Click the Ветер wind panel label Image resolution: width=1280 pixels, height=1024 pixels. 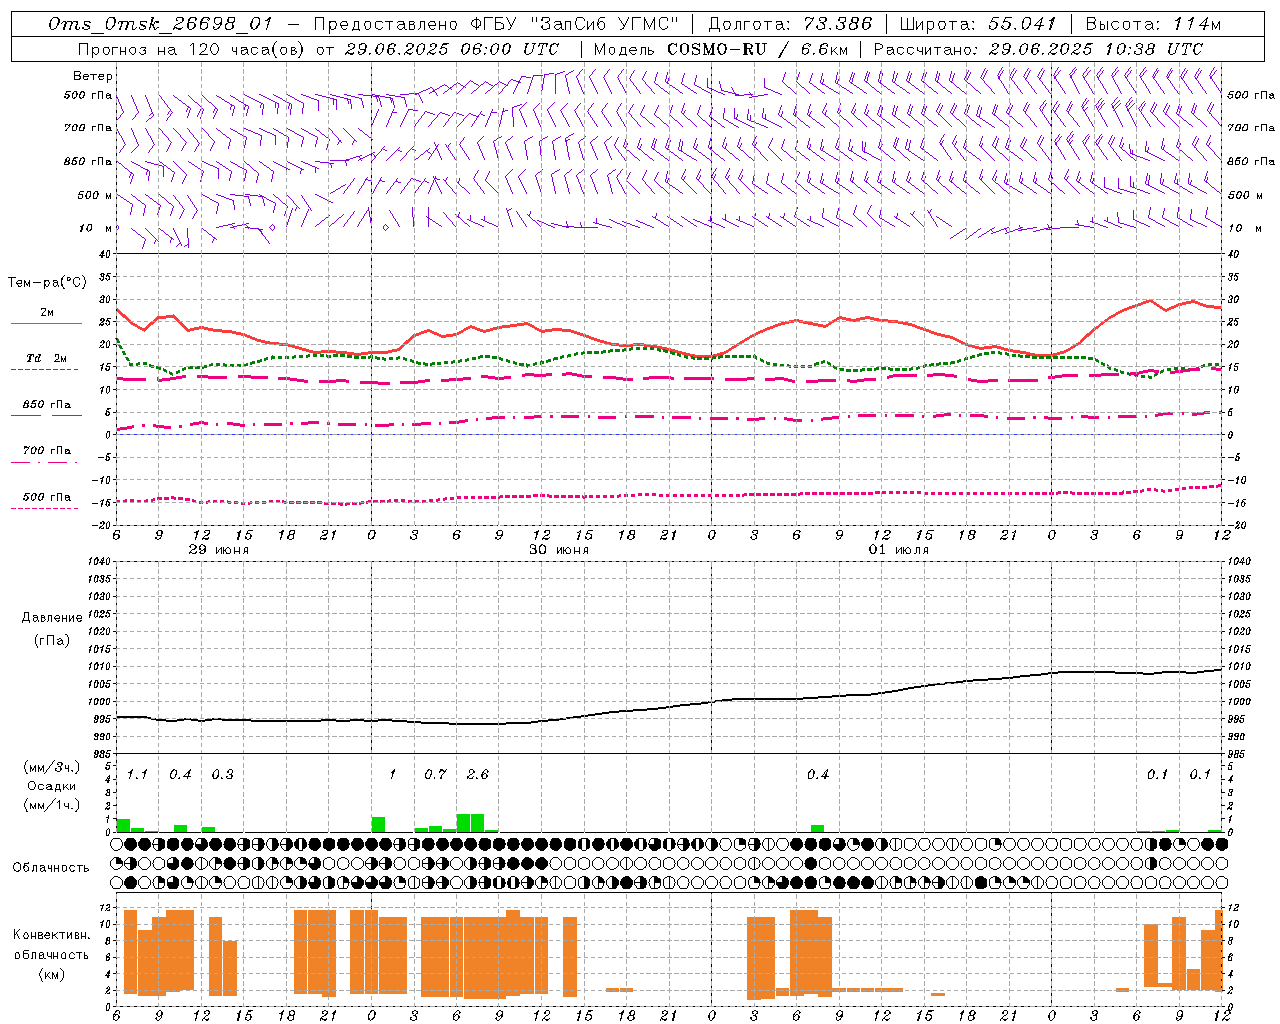[92, 76]
